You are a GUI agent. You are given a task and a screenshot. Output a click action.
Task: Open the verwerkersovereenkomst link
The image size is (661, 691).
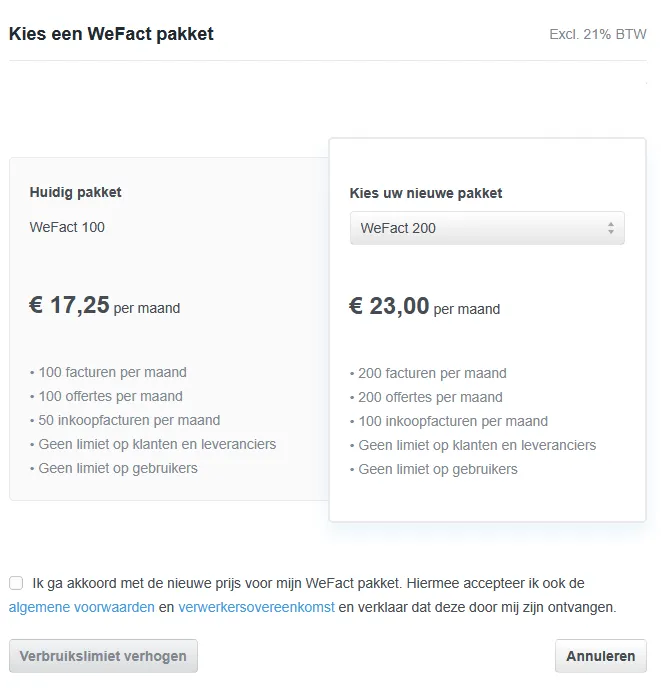click(257, 607)
